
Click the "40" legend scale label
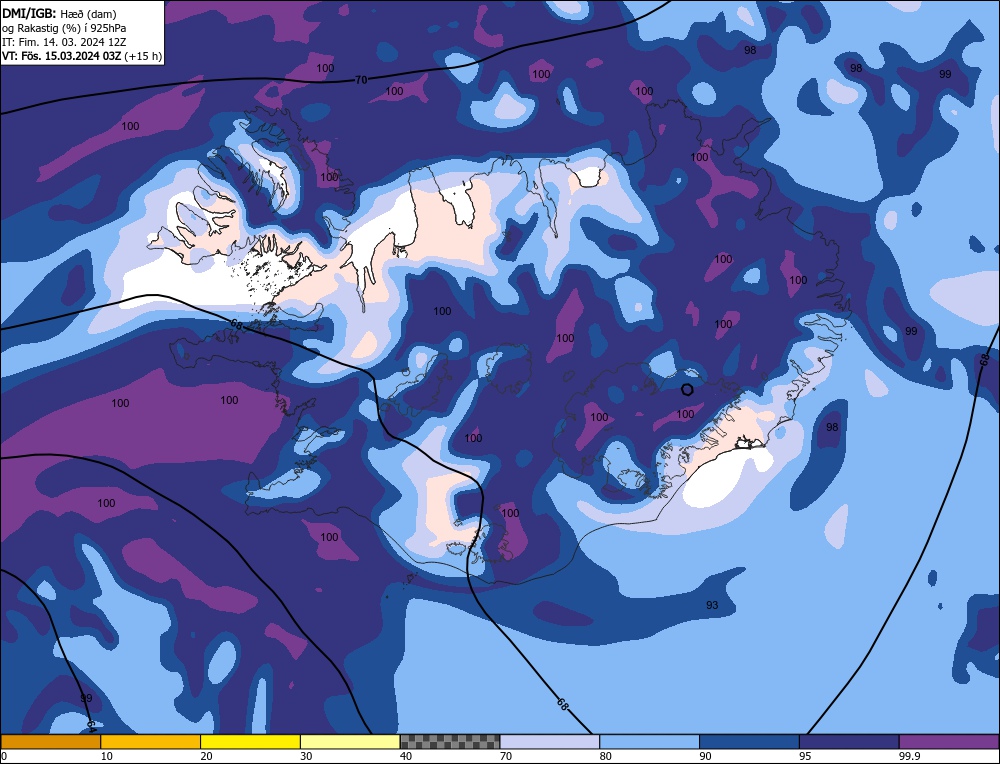tap(406, 756)
